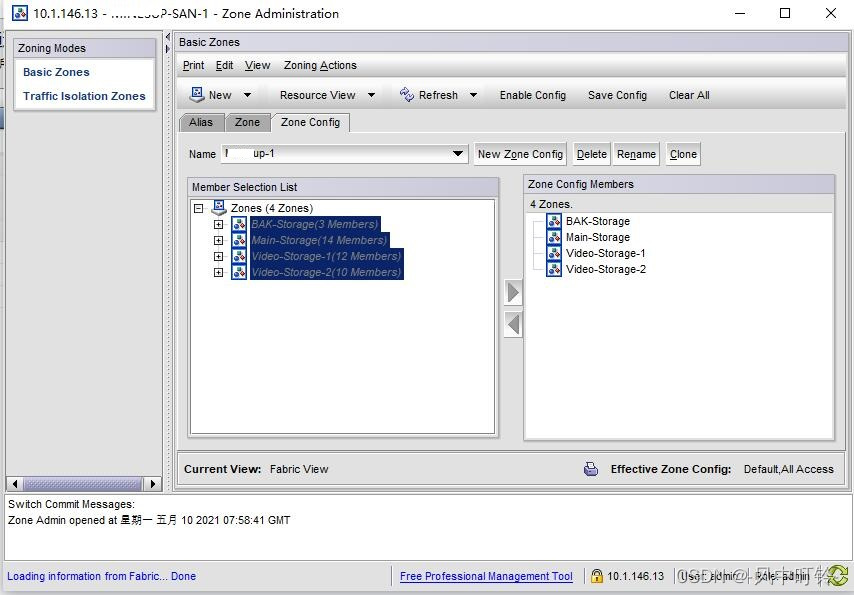The image size is (854, 595).
Task: Click the Fabric View current view text
Action: point(299,469)
